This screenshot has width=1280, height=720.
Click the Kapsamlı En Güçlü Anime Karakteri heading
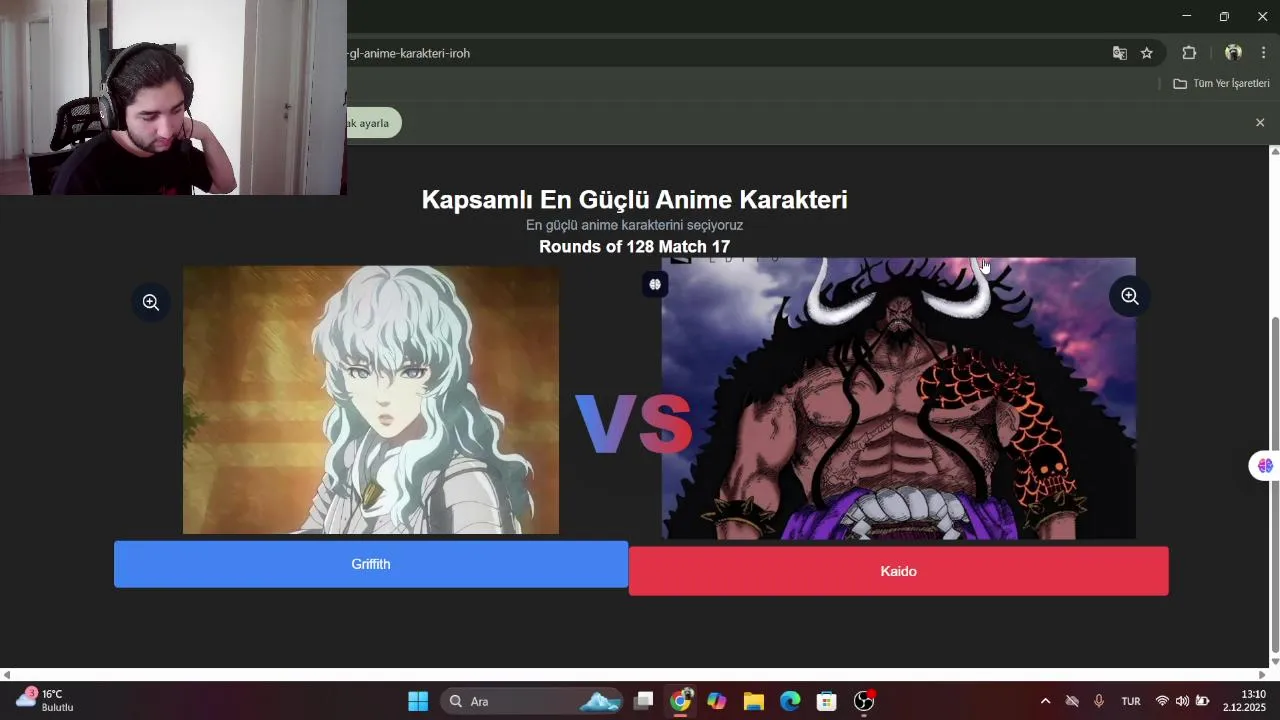pyautogui.click(x=634, y=199)
